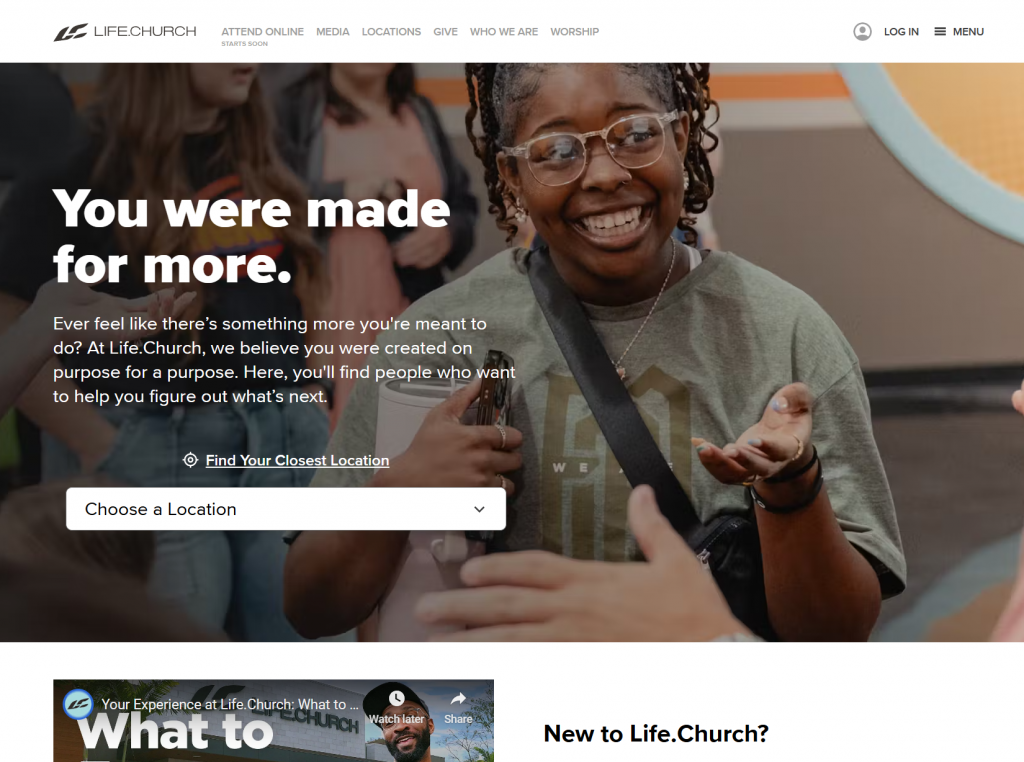
Task: Click Find Your Closest Location link
Action: (297, 460)
